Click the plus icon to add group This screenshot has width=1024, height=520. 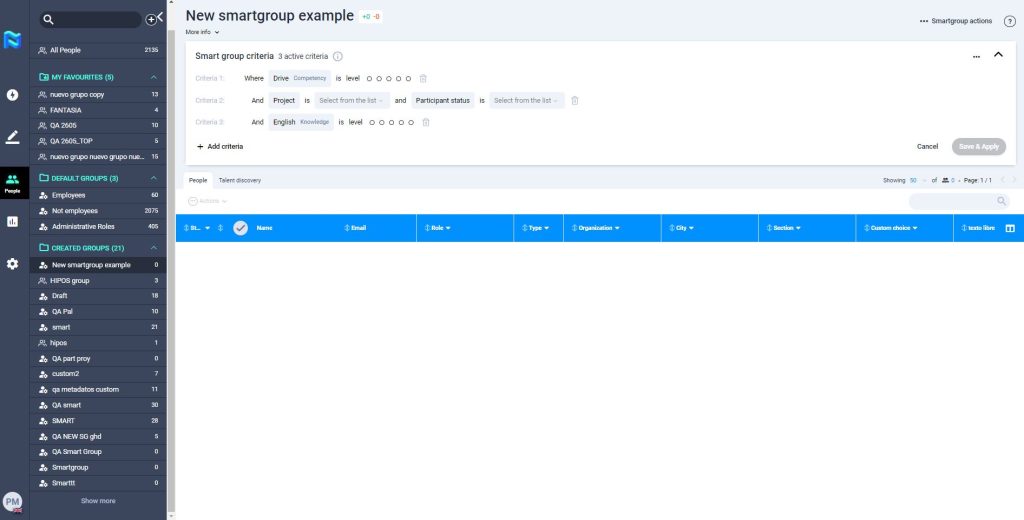tap(151, 19)
